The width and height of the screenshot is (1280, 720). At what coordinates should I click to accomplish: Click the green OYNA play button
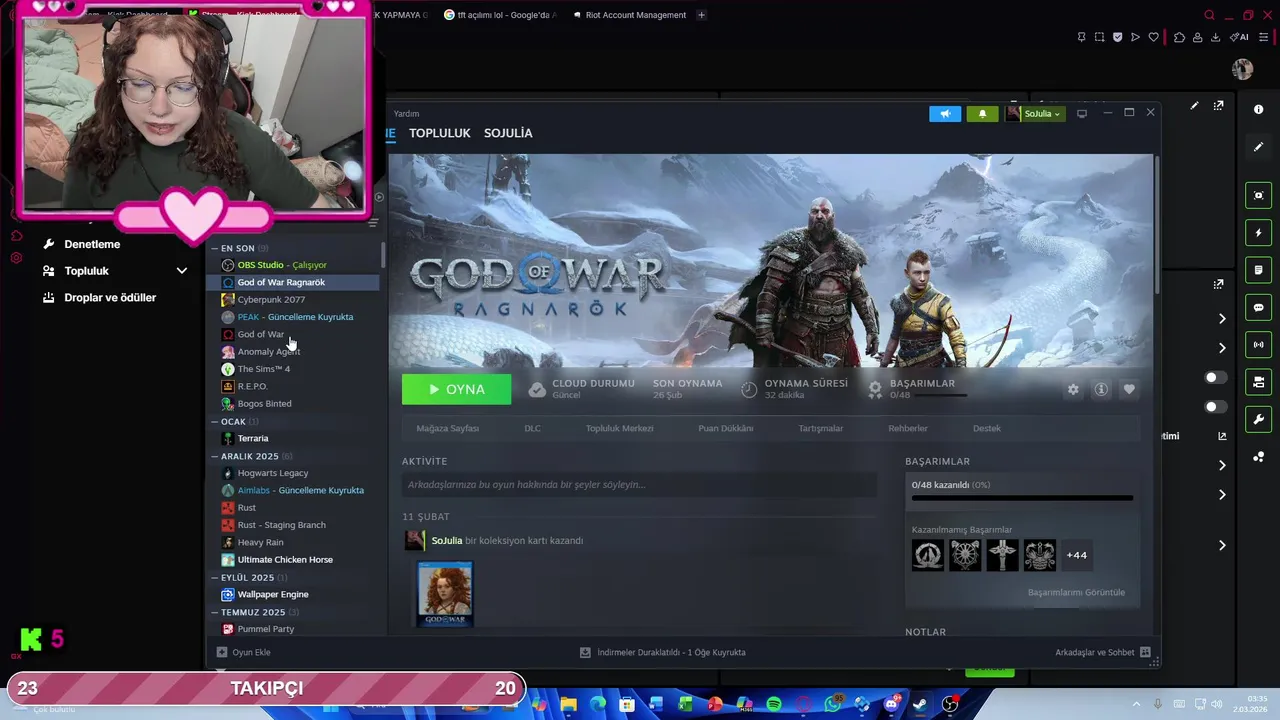coord(456,389)
